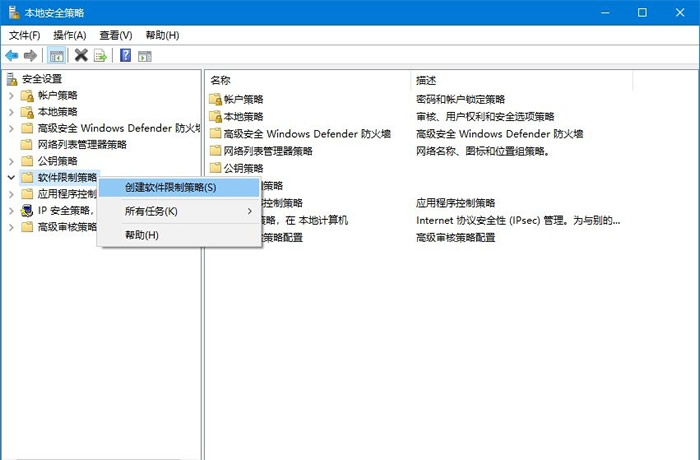Open the 文件(F) menu

(x=25, y=35)
